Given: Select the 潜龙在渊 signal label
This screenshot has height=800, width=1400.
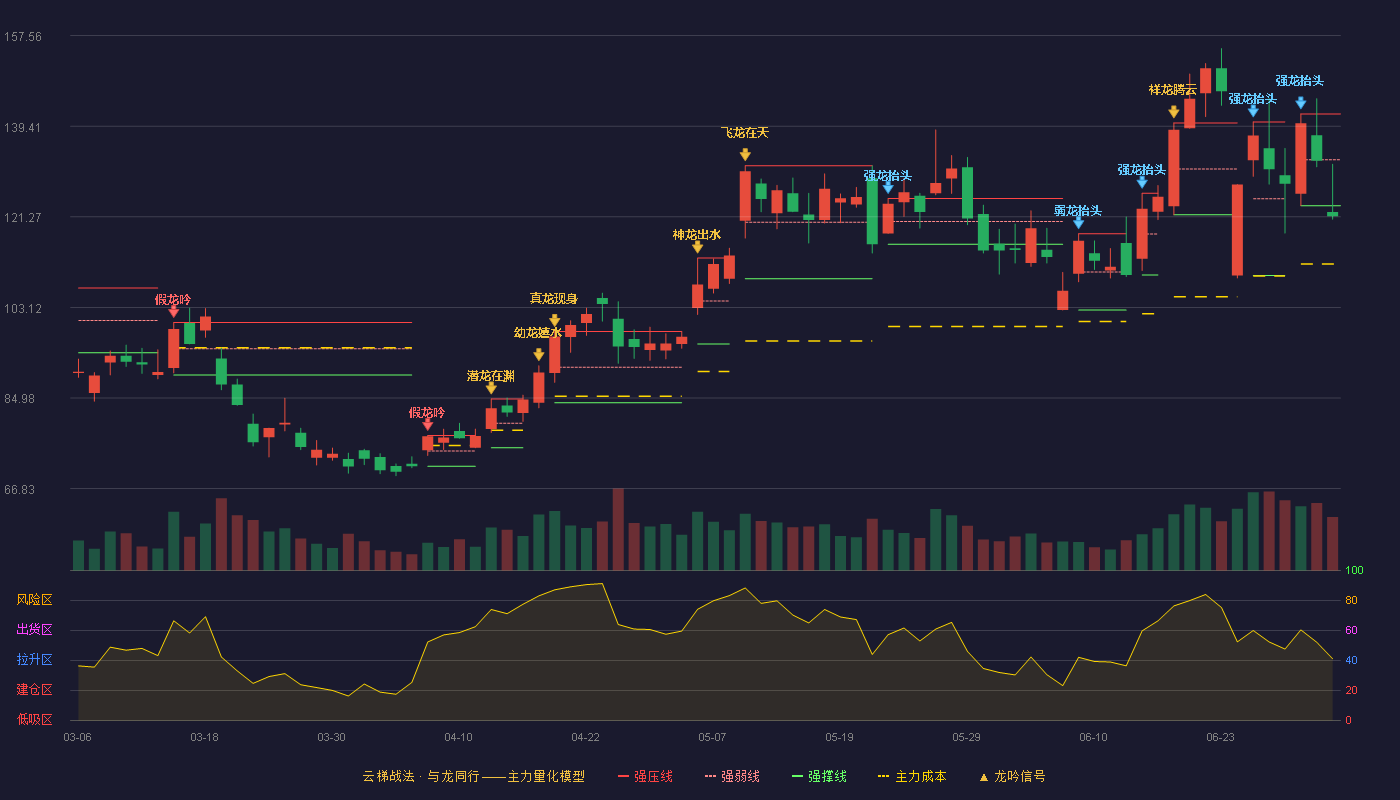Looking at the screenshot, I should click(491, 376).
